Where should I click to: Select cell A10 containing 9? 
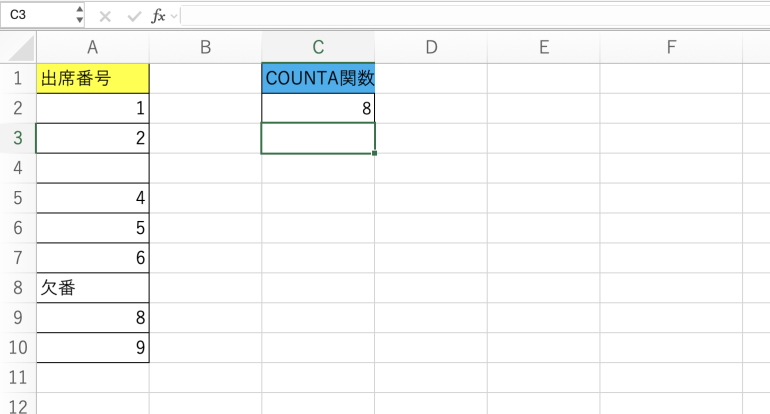click(x=92, y=348)
